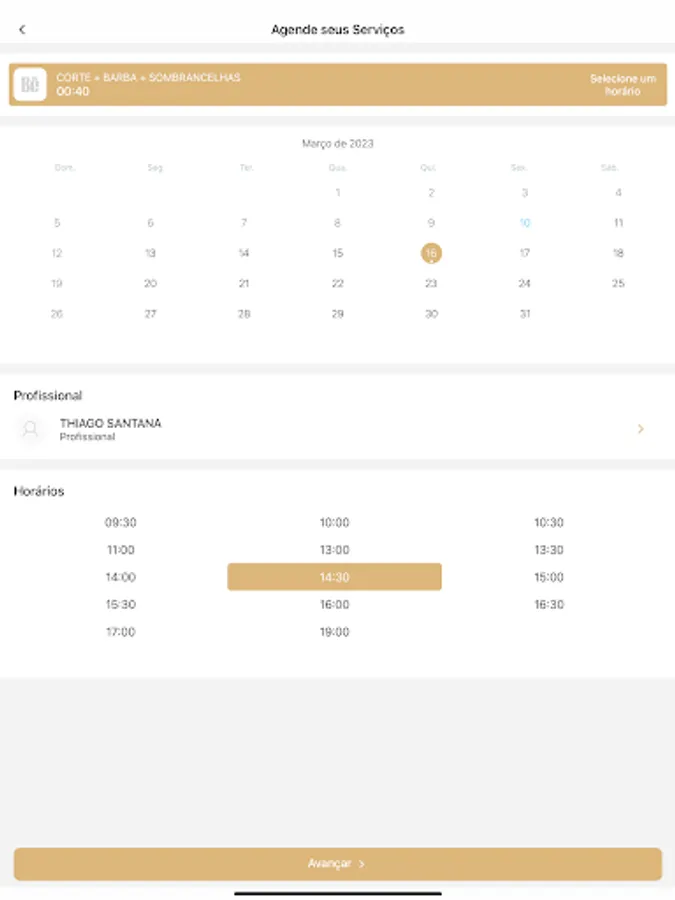Pick the 10:30 time slot

[x=549, y=522]
